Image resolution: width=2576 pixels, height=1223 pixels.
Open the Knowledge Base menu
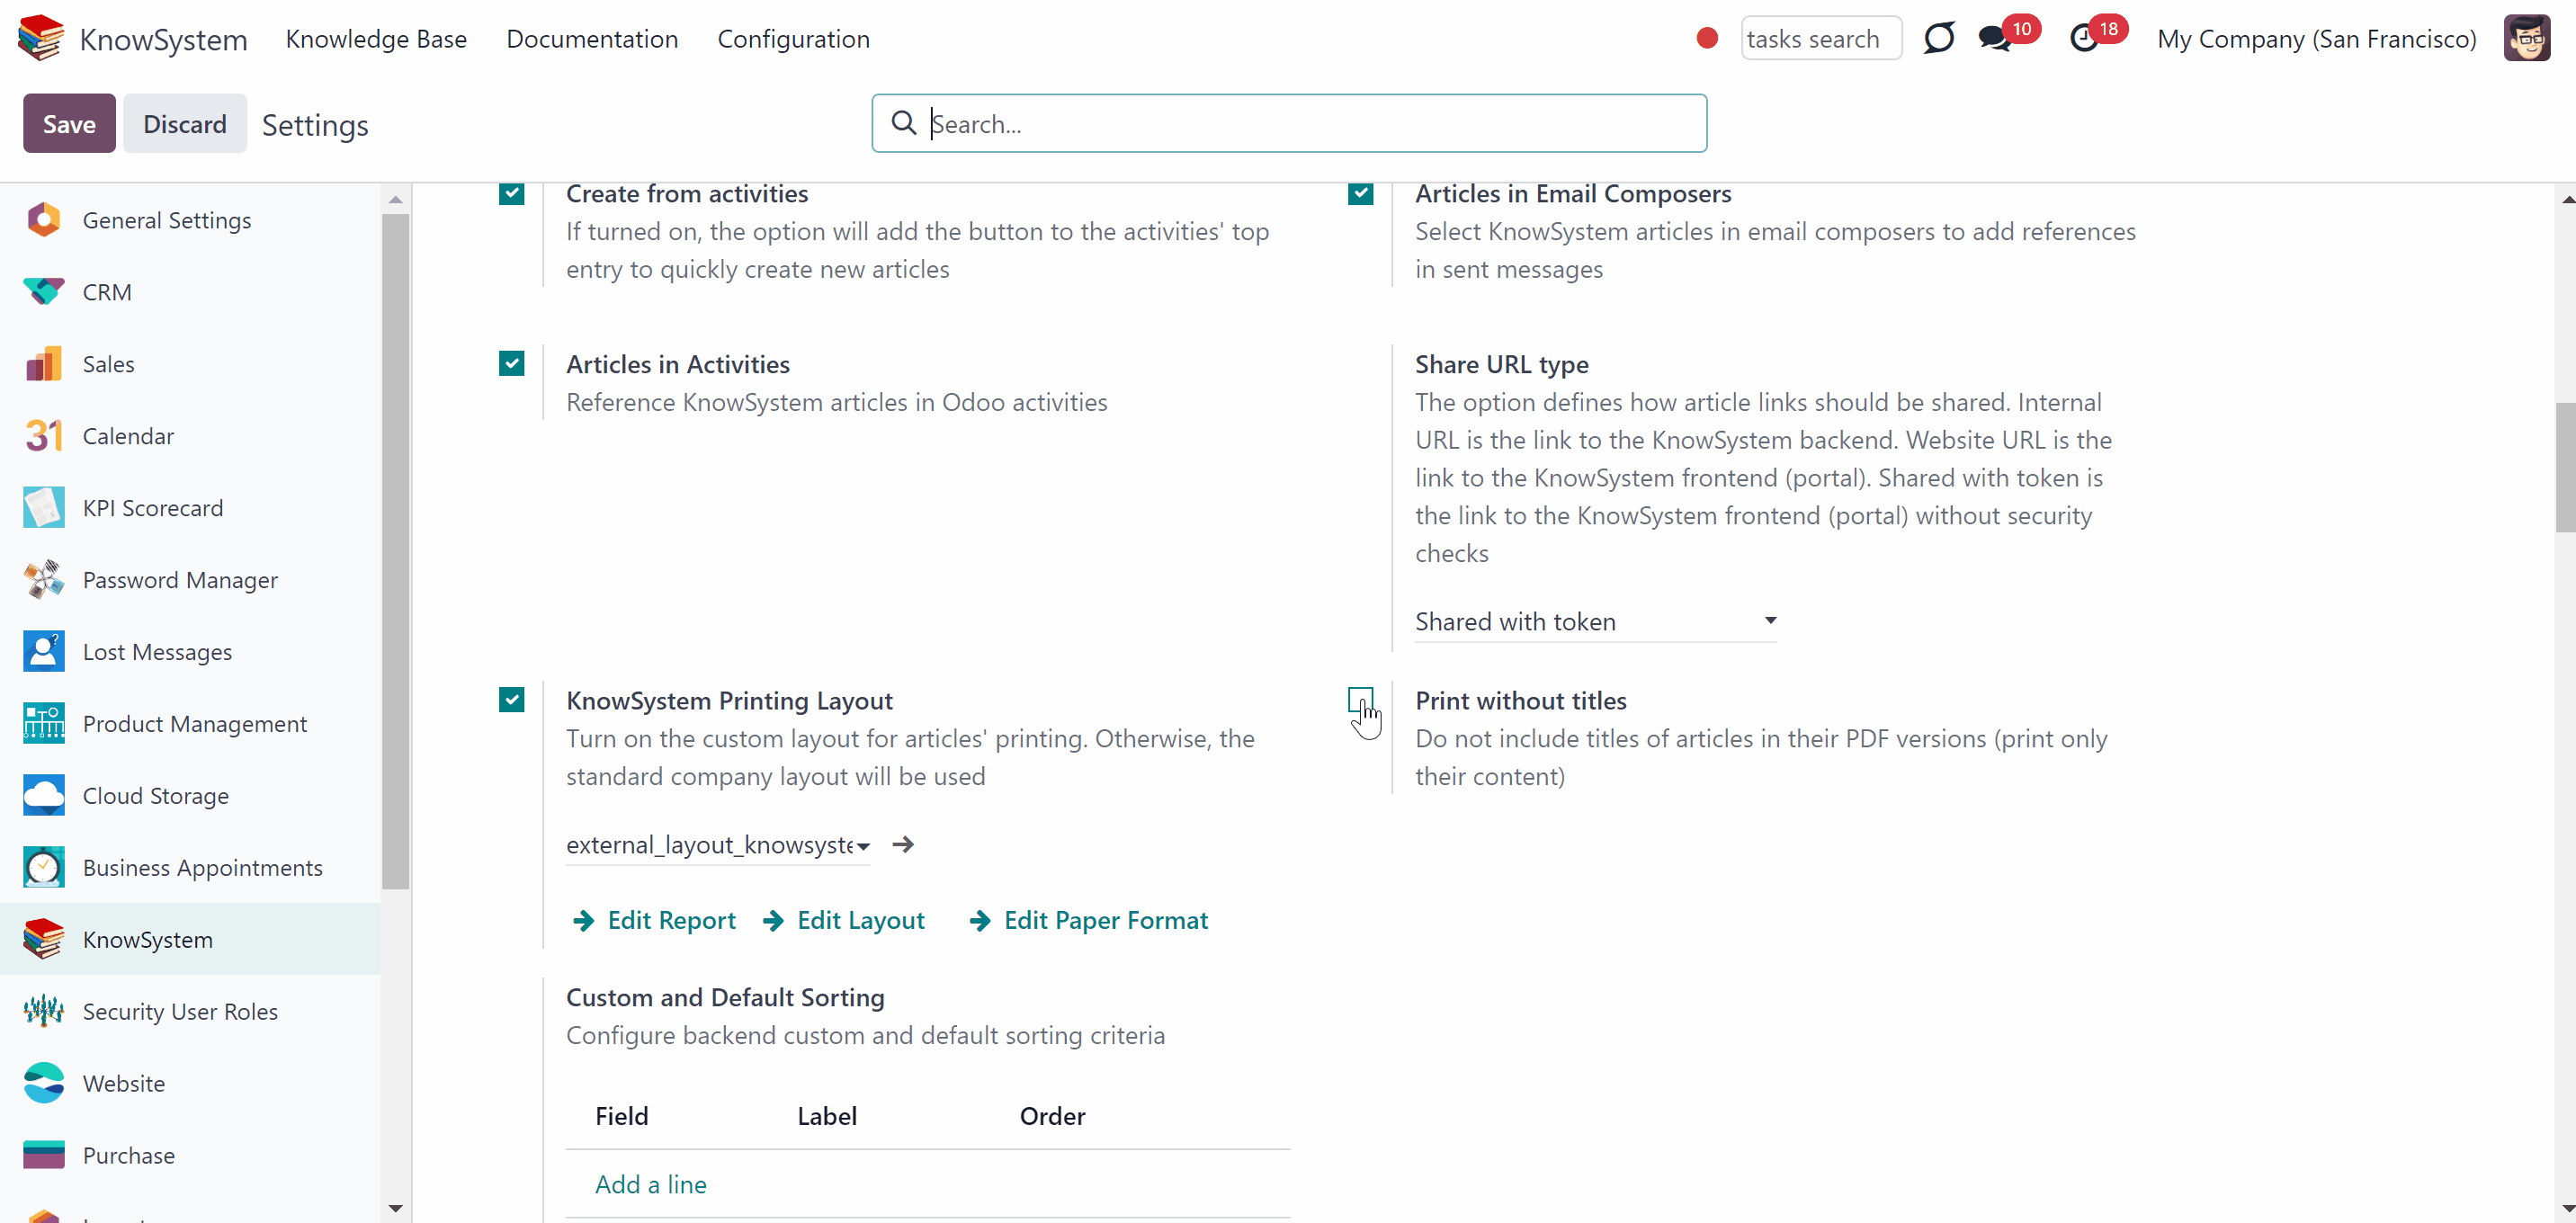(376, 39)
